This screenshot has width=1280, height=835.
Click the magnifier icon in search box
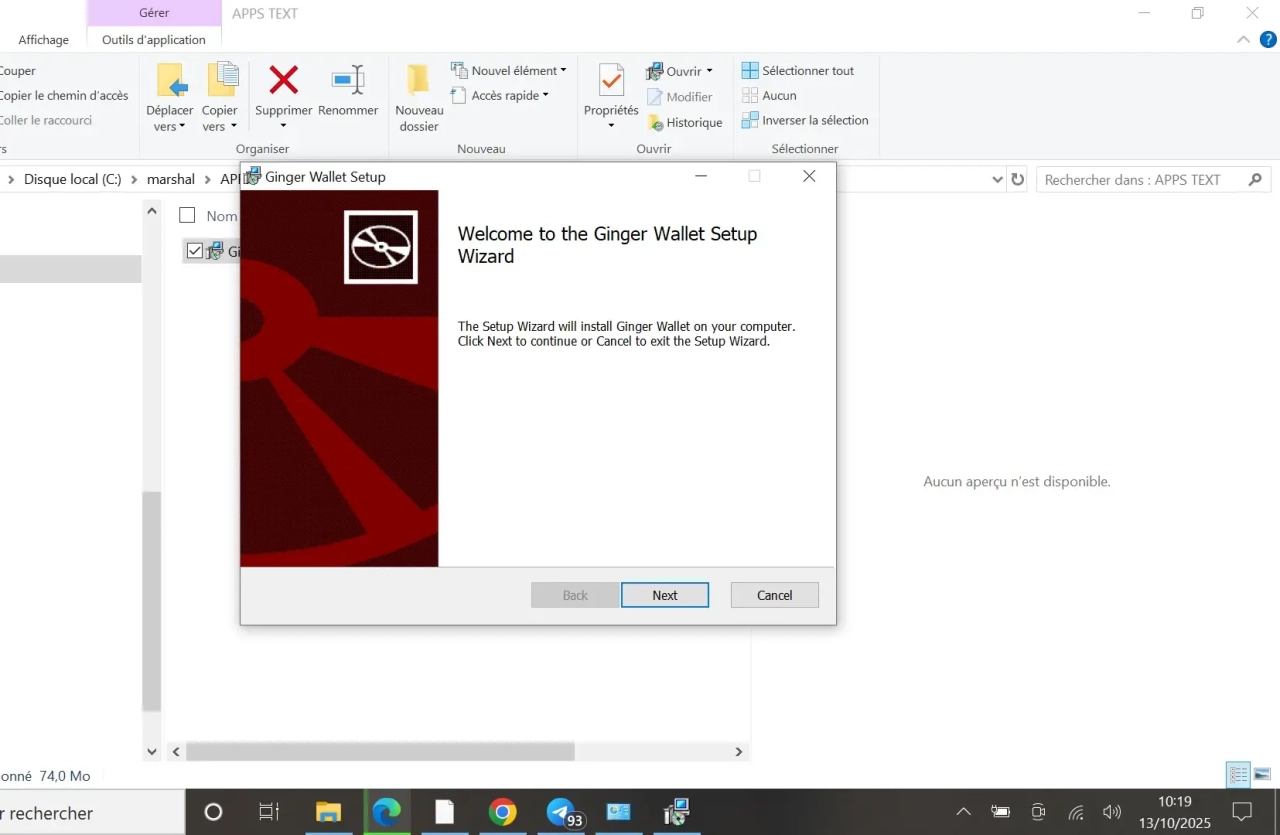tap(1256, 180)
